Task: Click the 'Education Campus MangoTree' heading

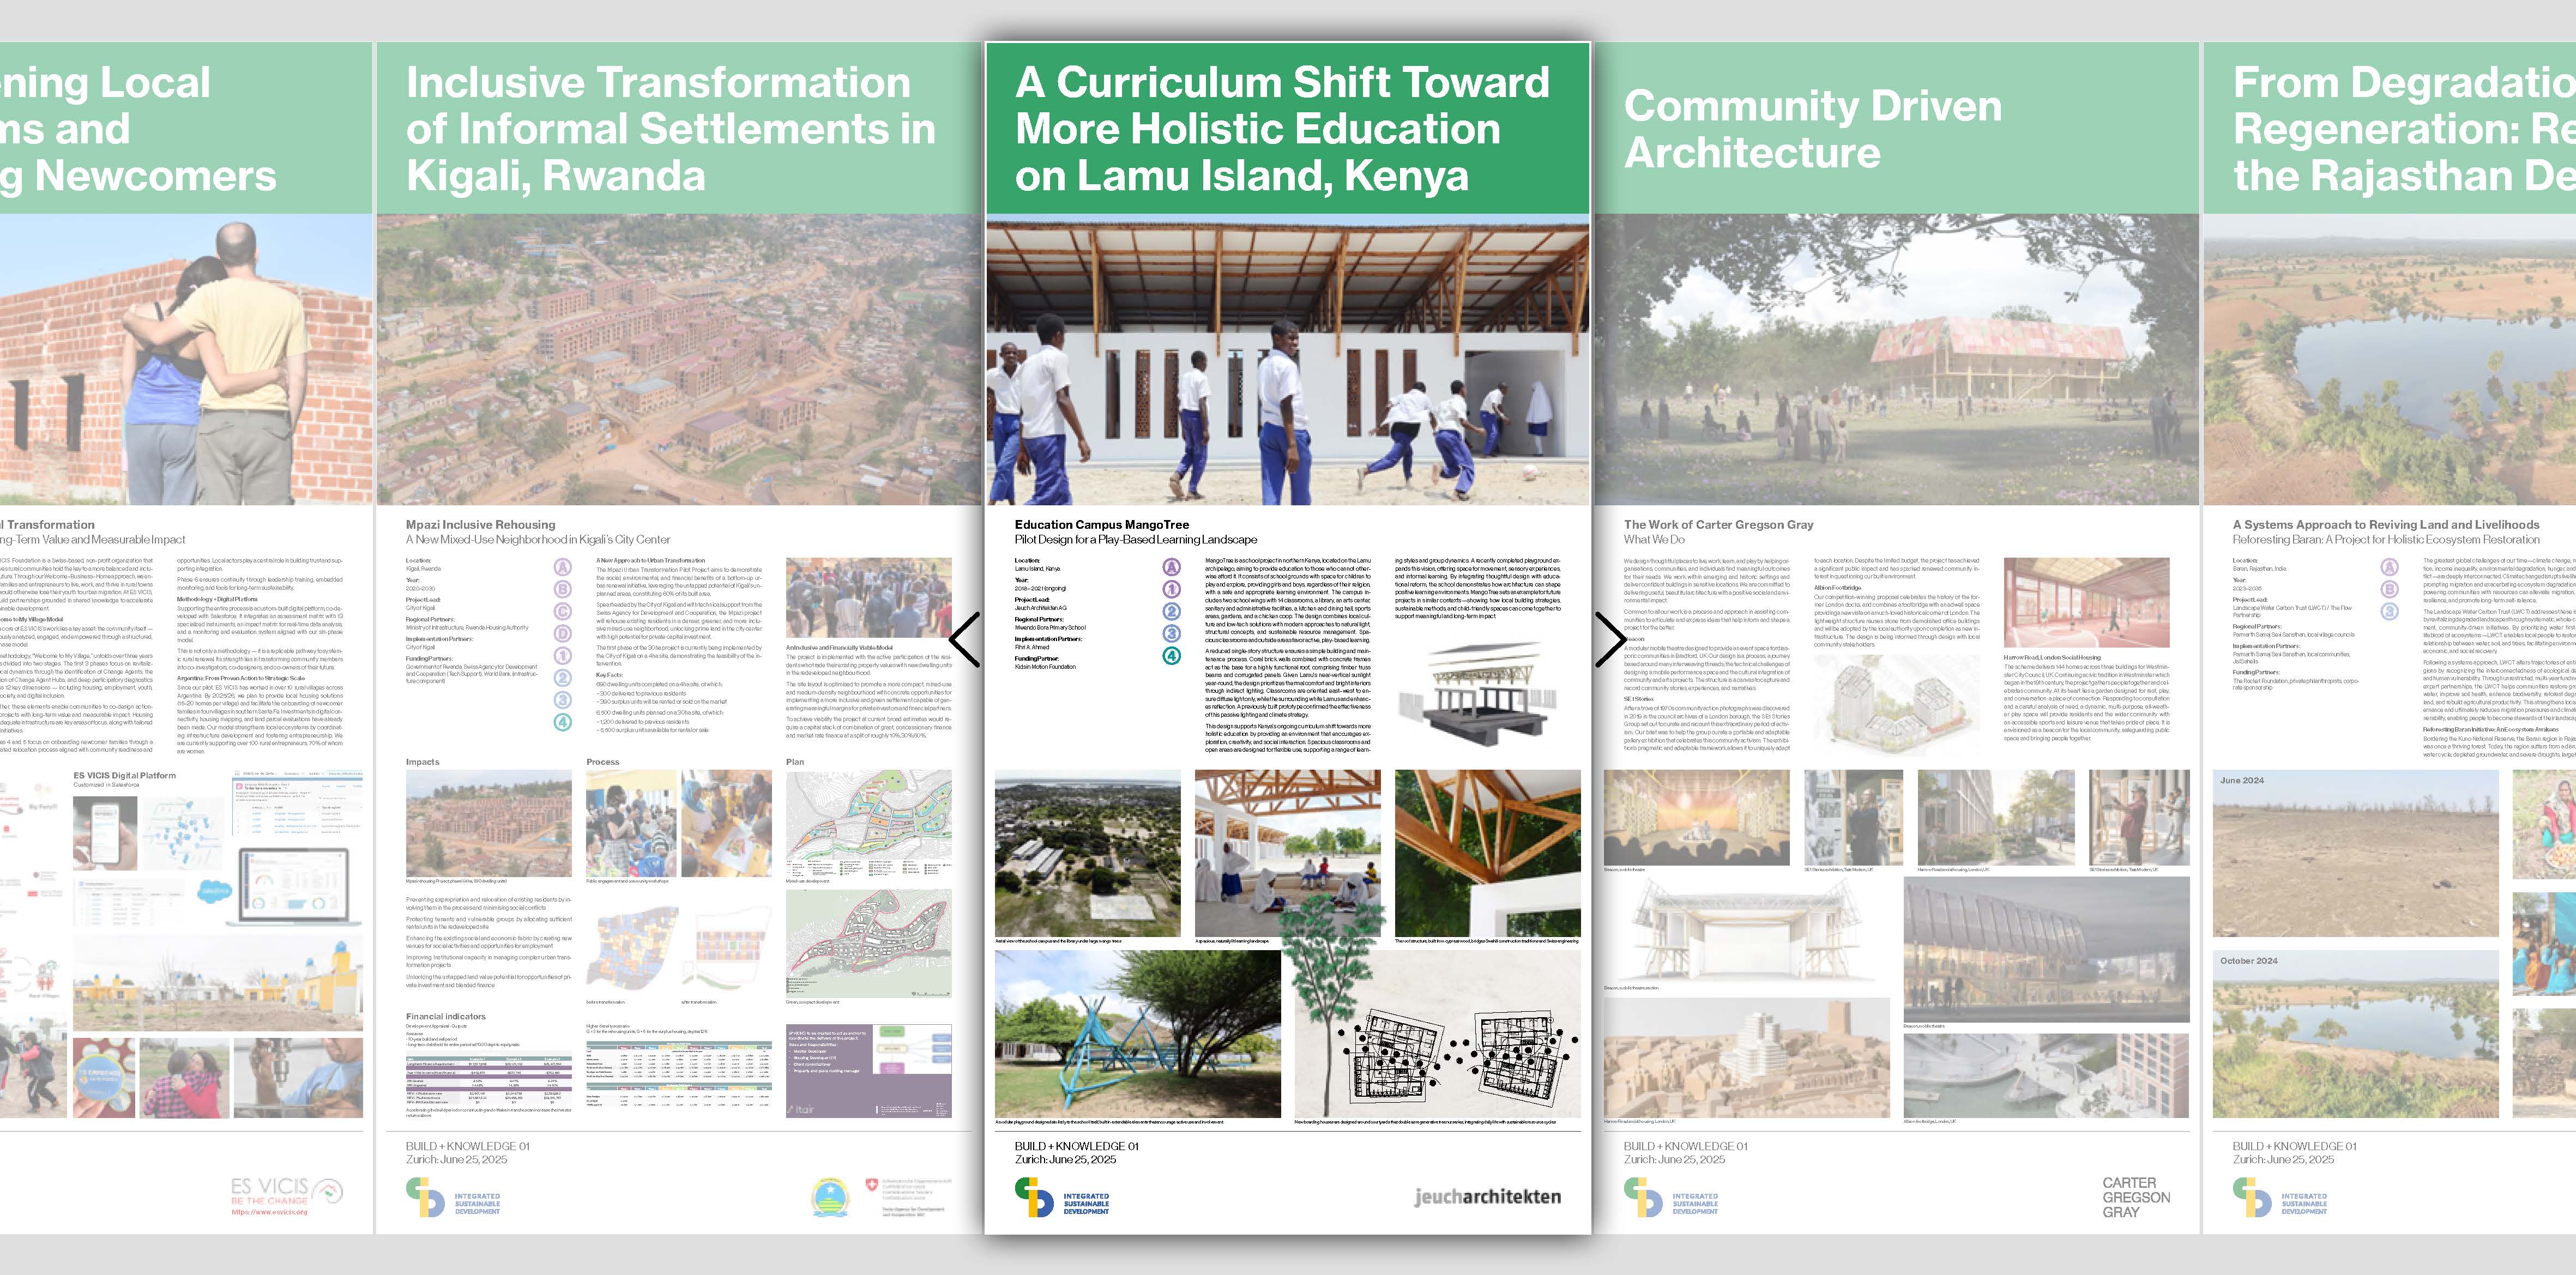Action: point(1101,524)
